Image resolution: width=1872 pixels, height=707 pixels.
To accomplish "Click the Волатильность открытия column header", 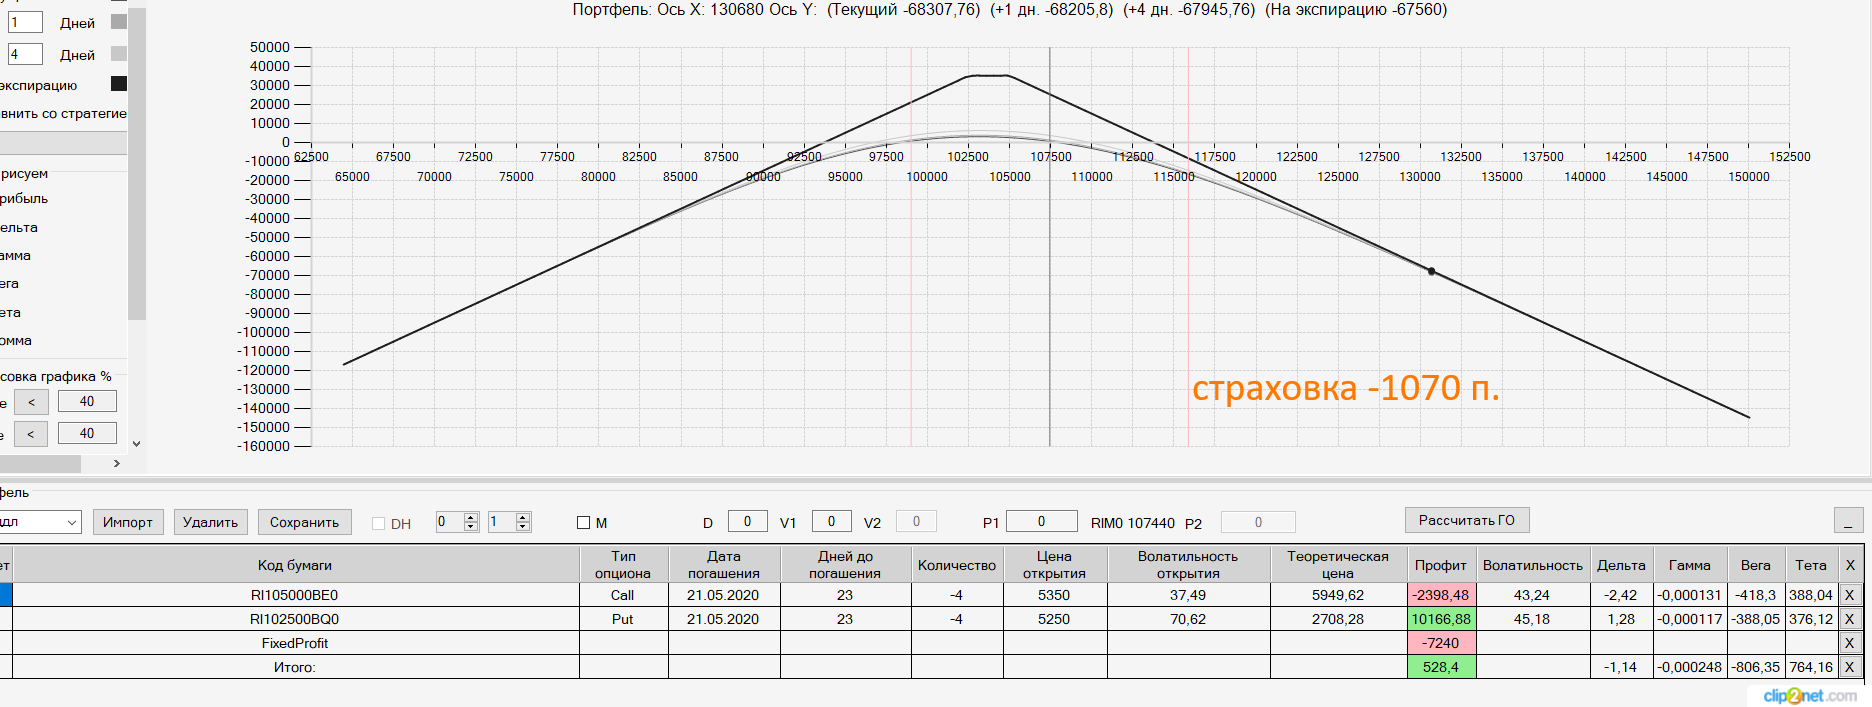I will (1188, 565).
